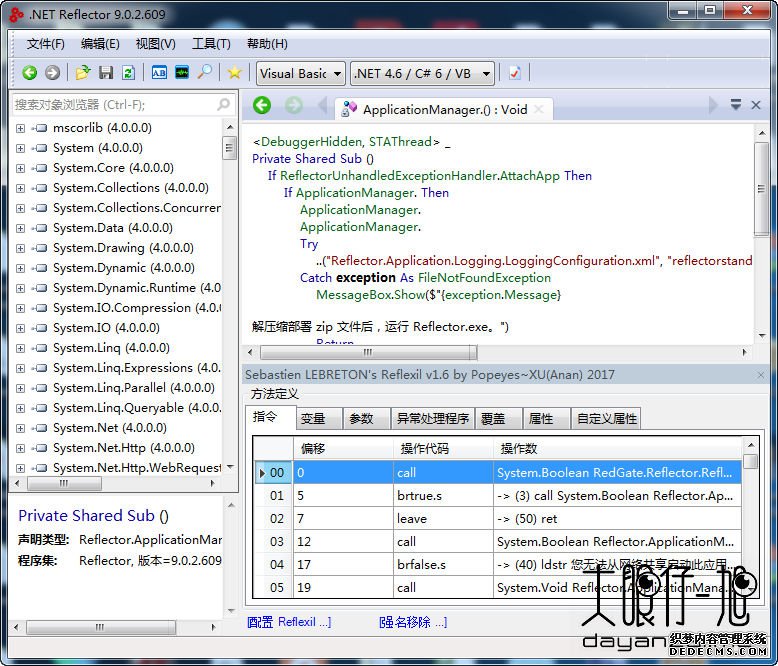The height and width of the screenshot is (666, 778).
Task: Switch to the 异常处理程序 tab
Action: 433,419
